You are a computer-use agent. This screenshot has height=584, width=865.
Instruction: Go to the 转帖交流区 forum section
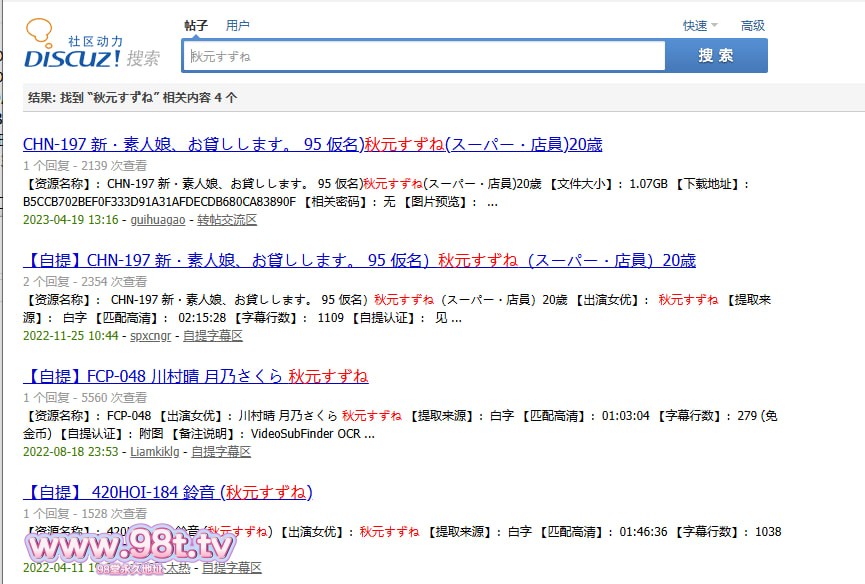pos(227,220)
